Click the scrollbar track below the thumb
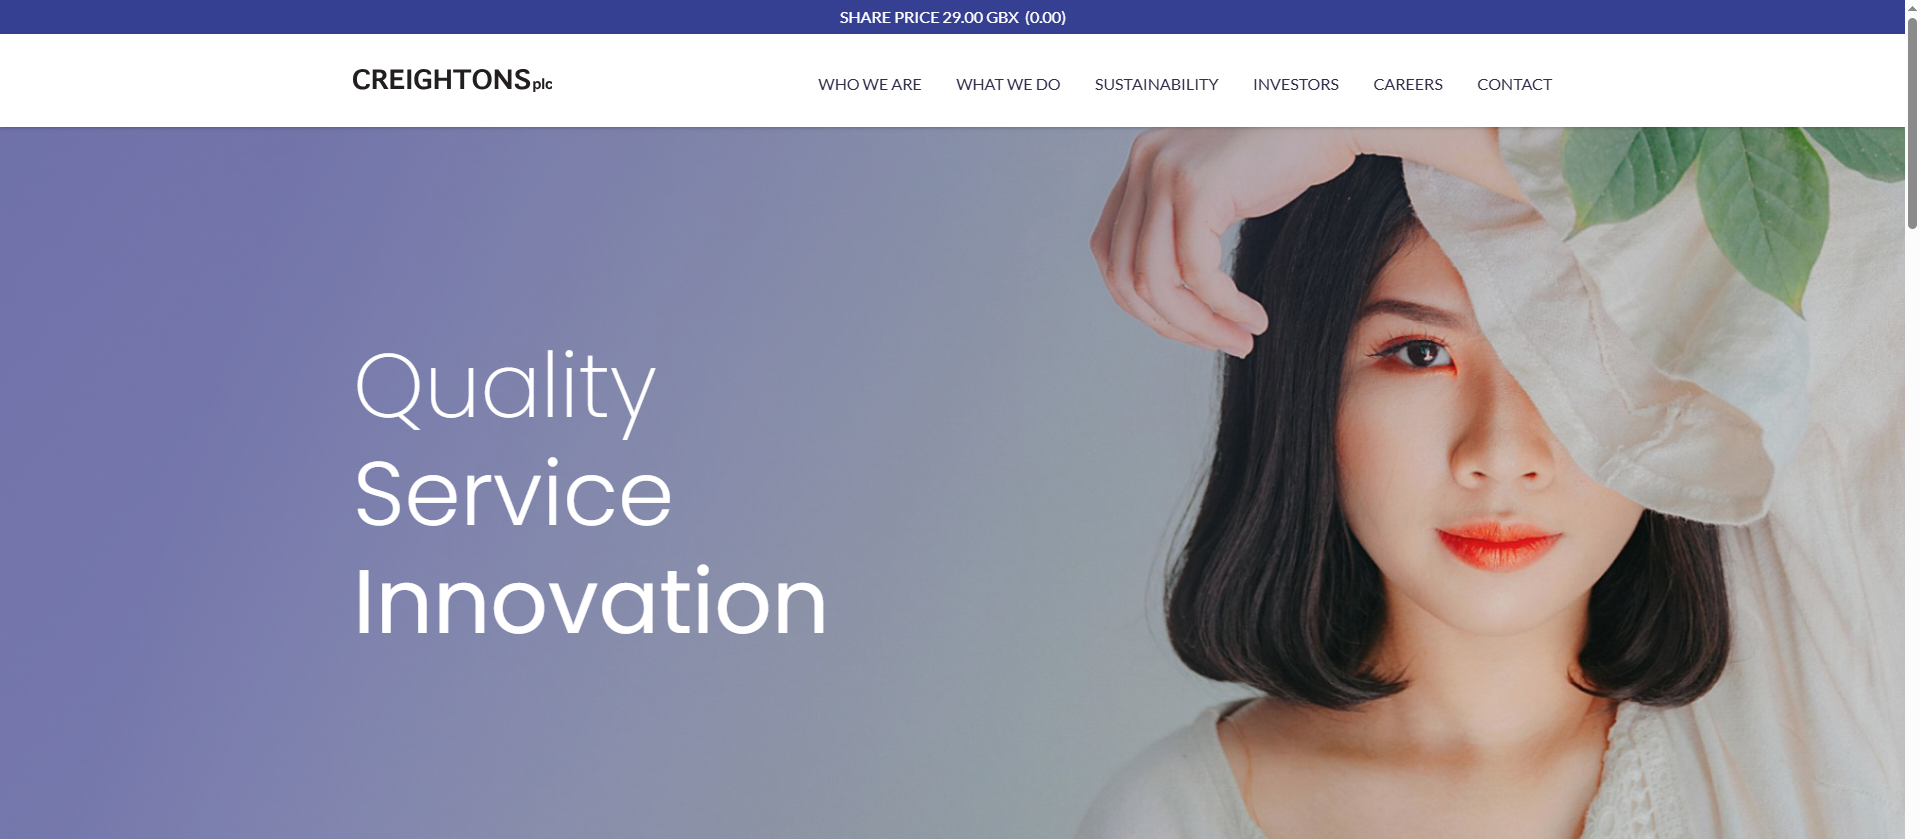 pos(1912,530)
